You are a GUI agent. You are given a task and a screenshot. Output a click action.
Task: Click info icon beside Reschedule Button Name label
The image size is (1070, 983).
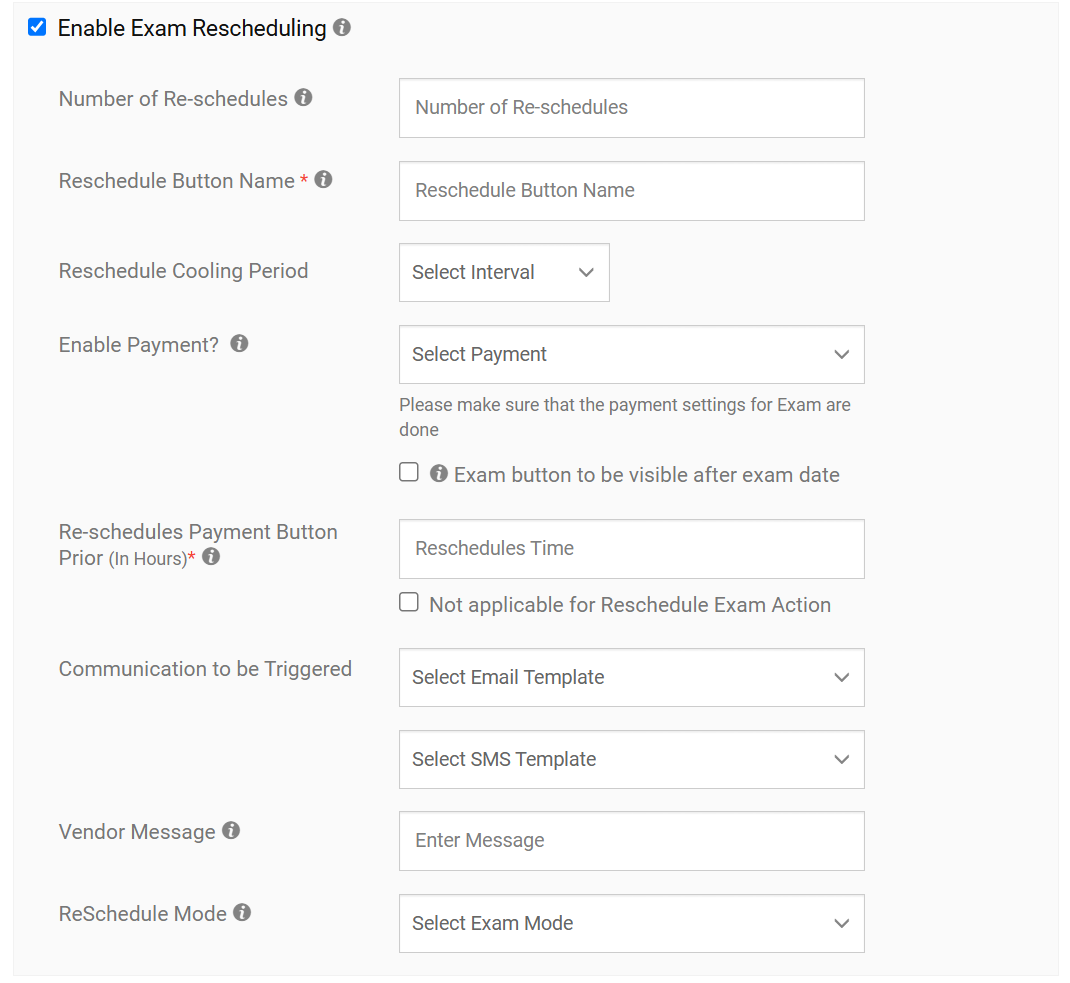pyautogui.click(x=323, y=180)
